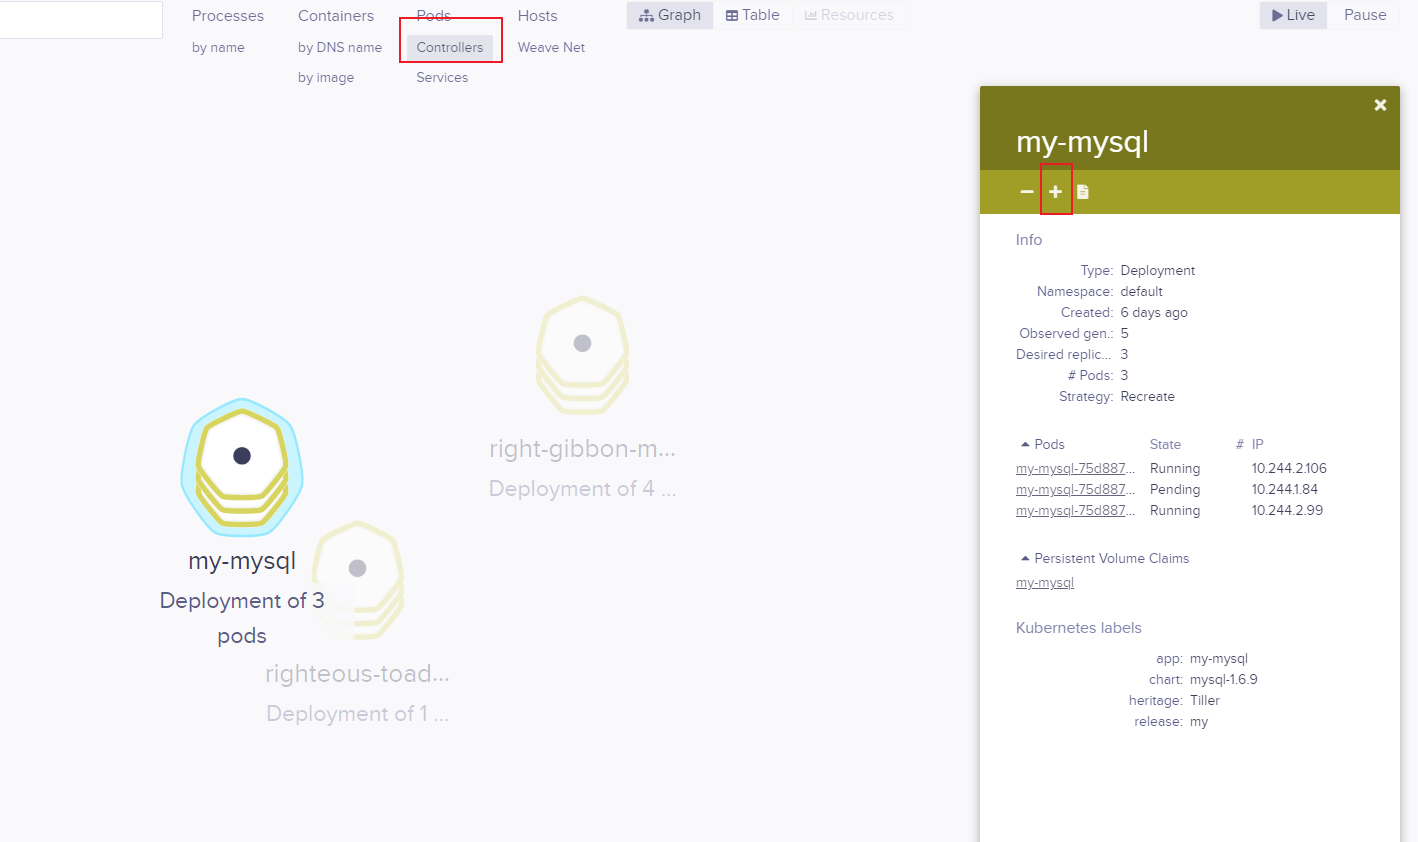
Task: Open the pod with IP 10.244.2.99
Action: tap(1076, 510)
